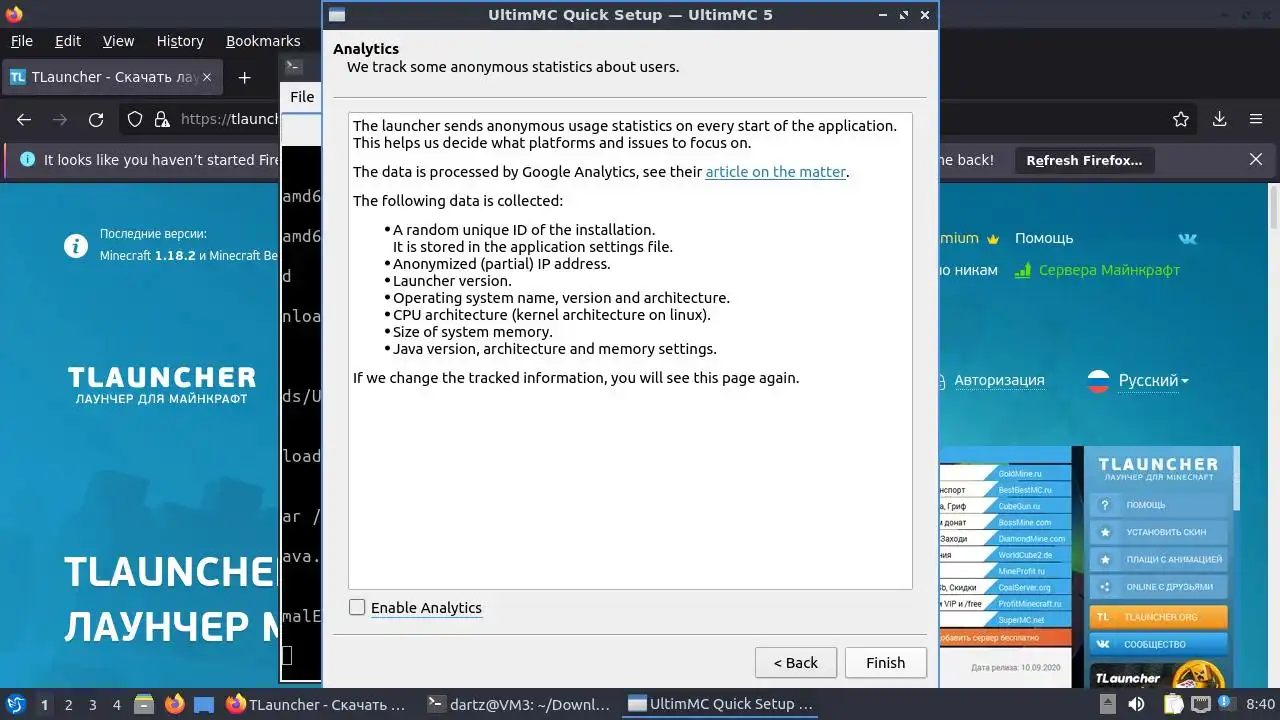The width and height of the screenshot is (1280, 720).
Task: Open terminal window File menu
Action: (x=302, y=97)
